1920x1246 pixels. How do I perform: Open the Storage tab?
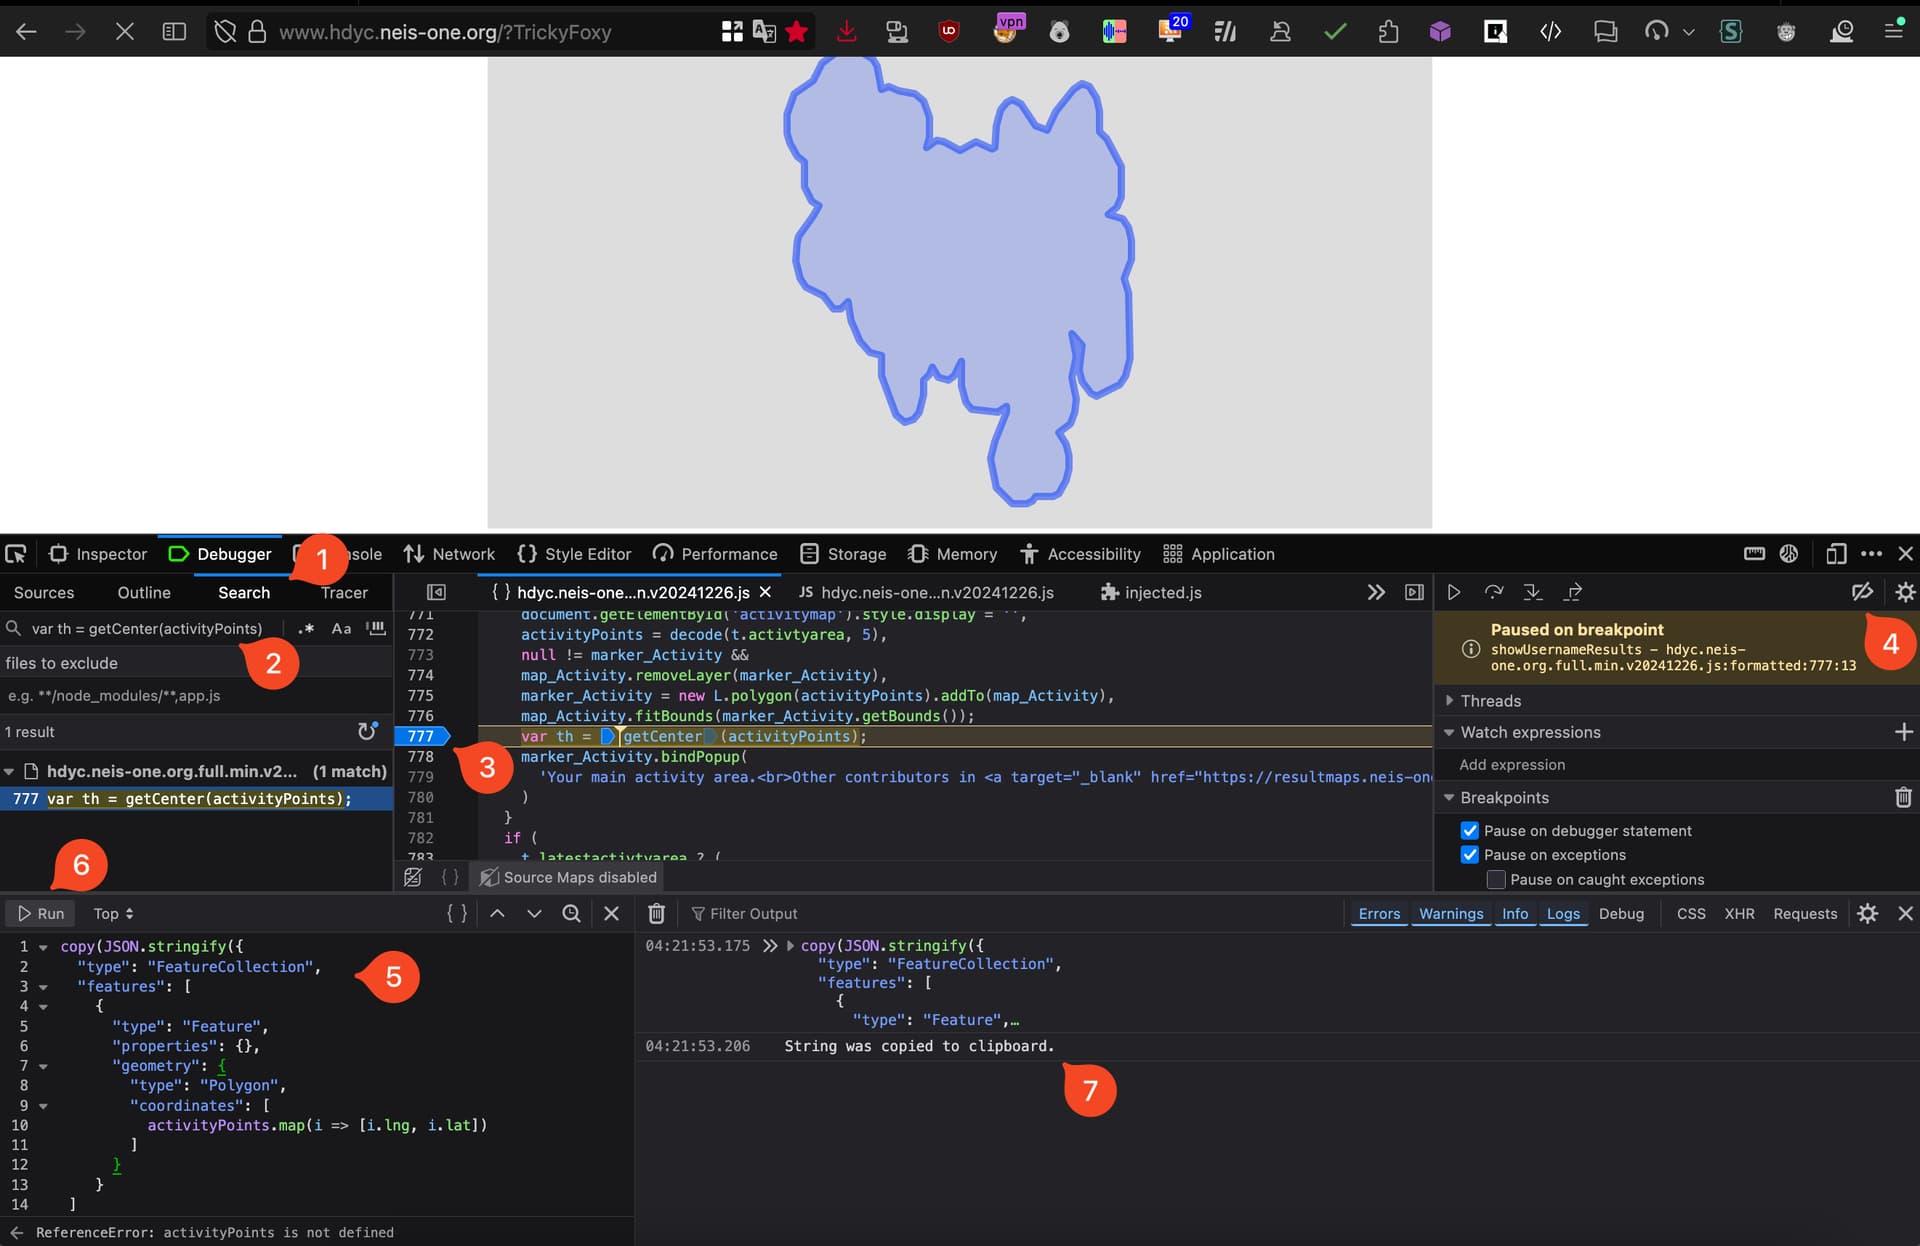(843, 554)
